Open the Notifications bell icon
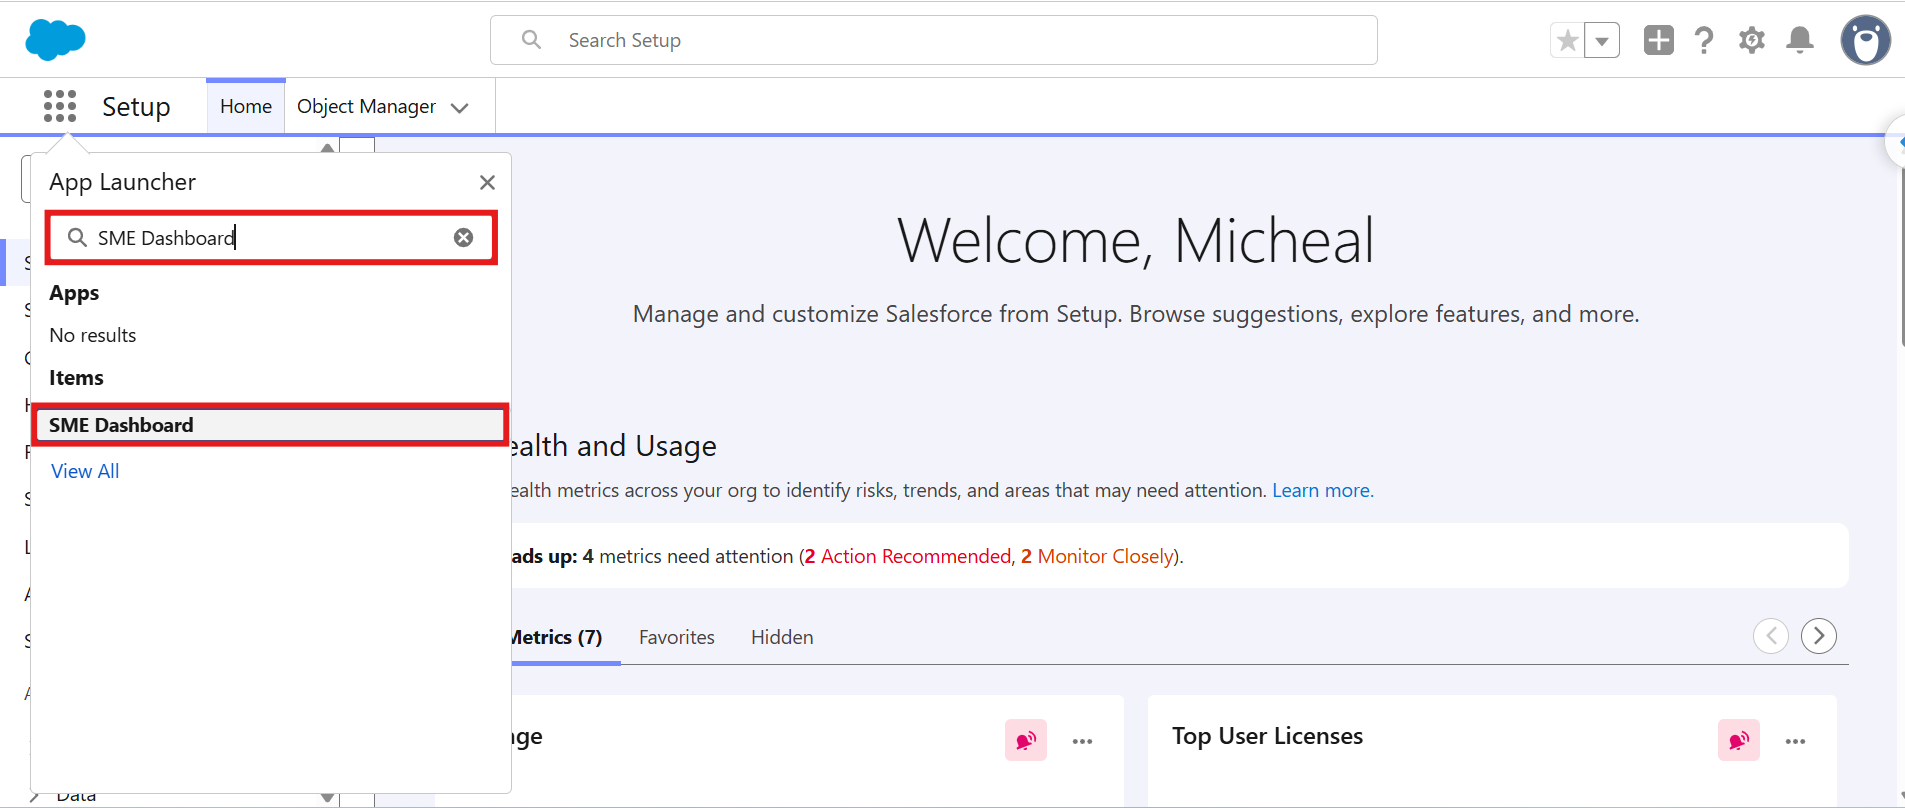 1800,40
